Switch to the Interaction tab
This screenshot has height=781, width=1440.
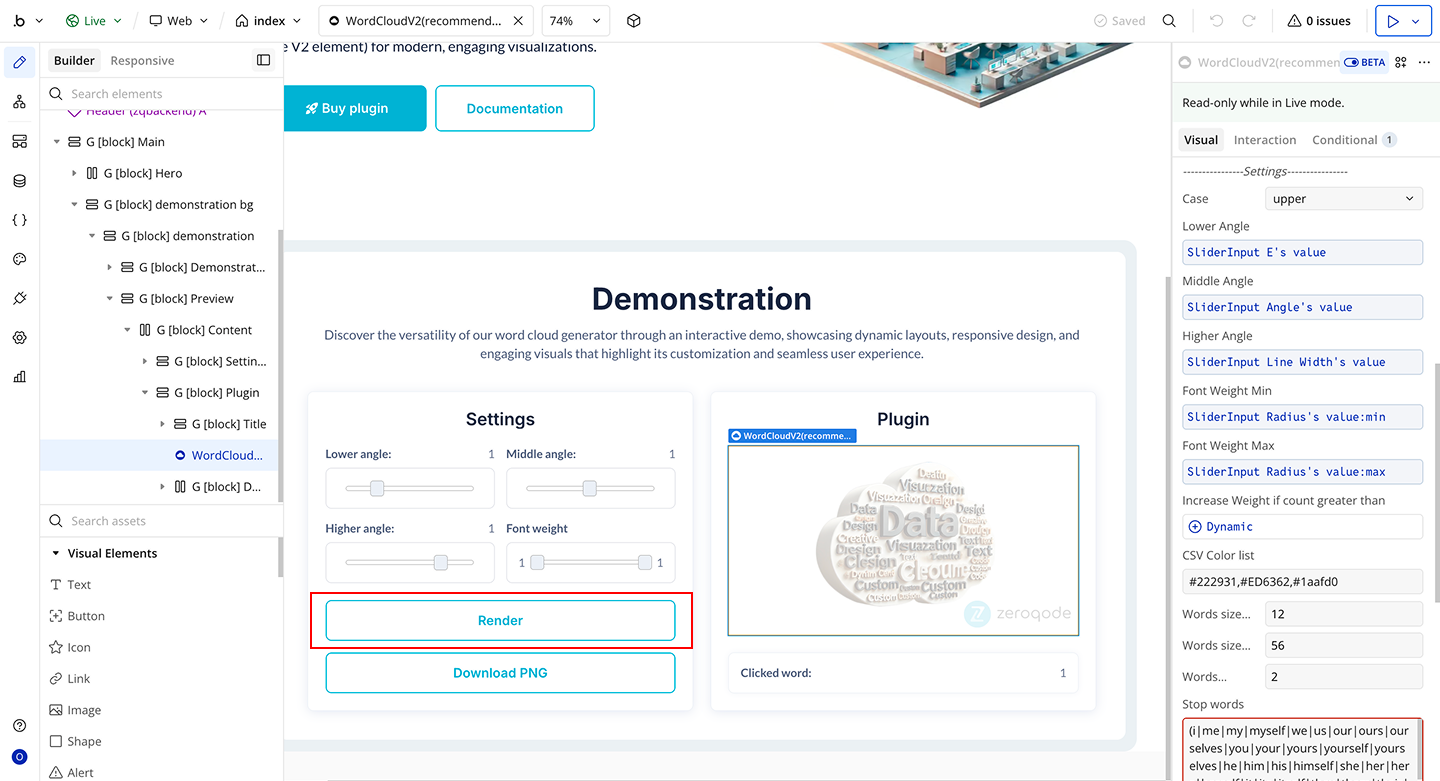pyautogui.click(x=1265, y=140)
